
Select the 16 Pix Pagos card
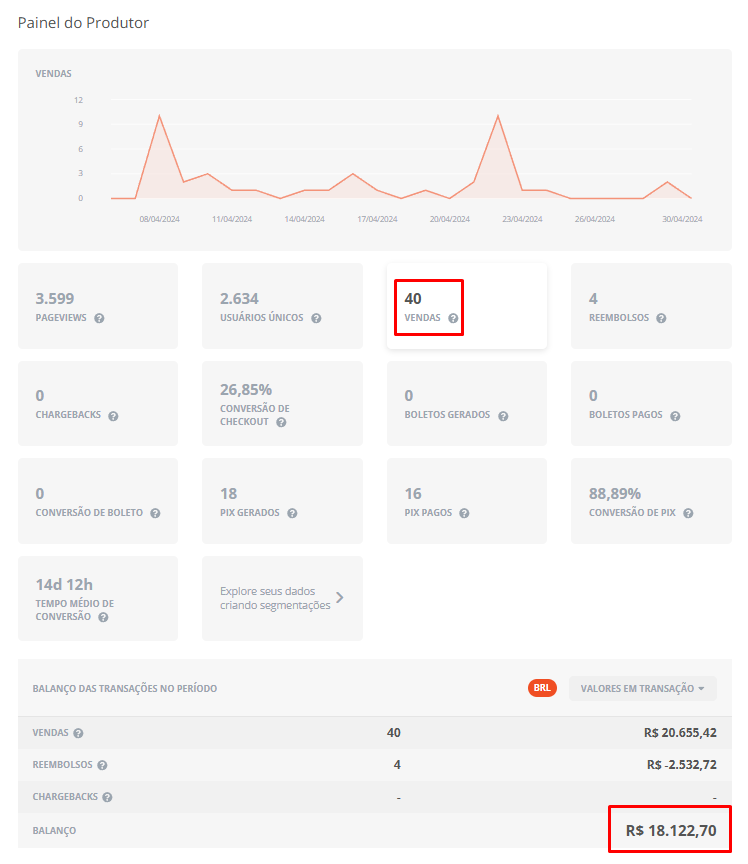point(467,501)
